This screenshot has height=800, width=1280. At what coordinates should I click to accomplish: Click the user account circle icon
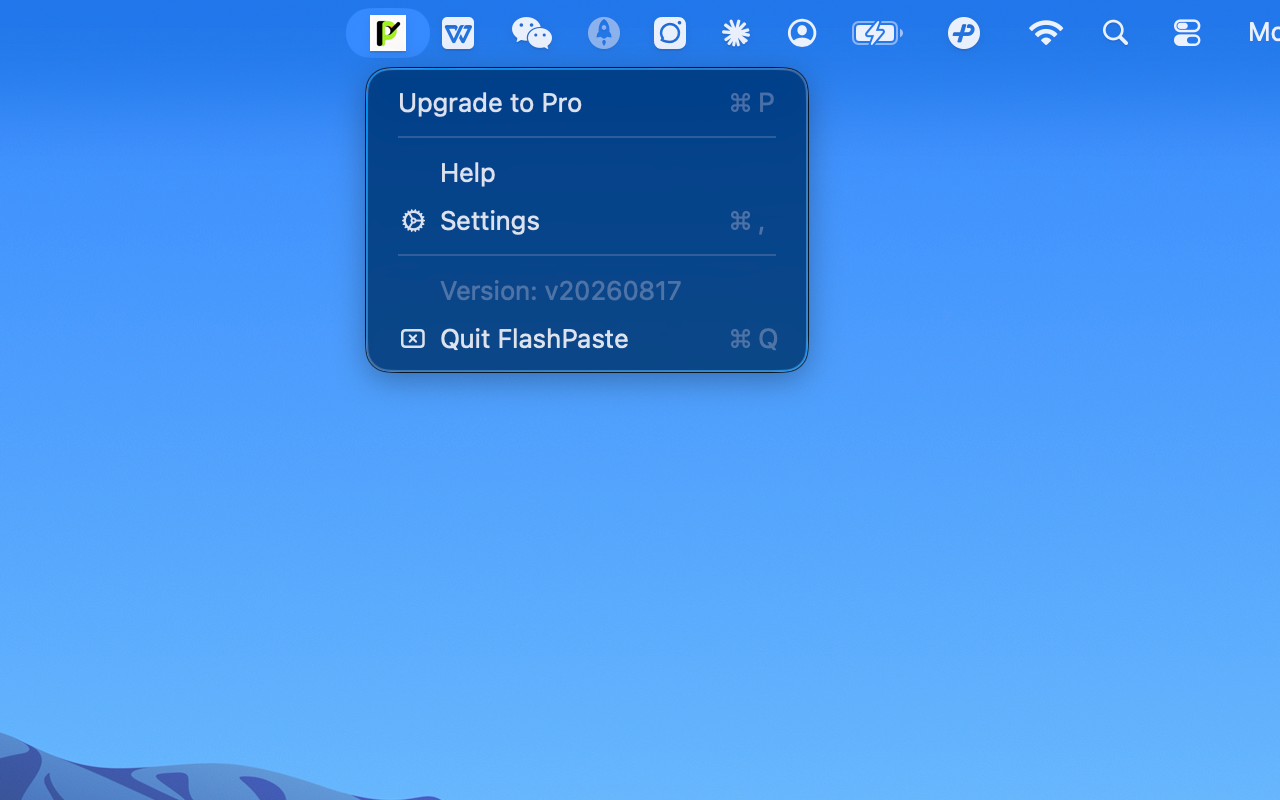coord(802,33)
